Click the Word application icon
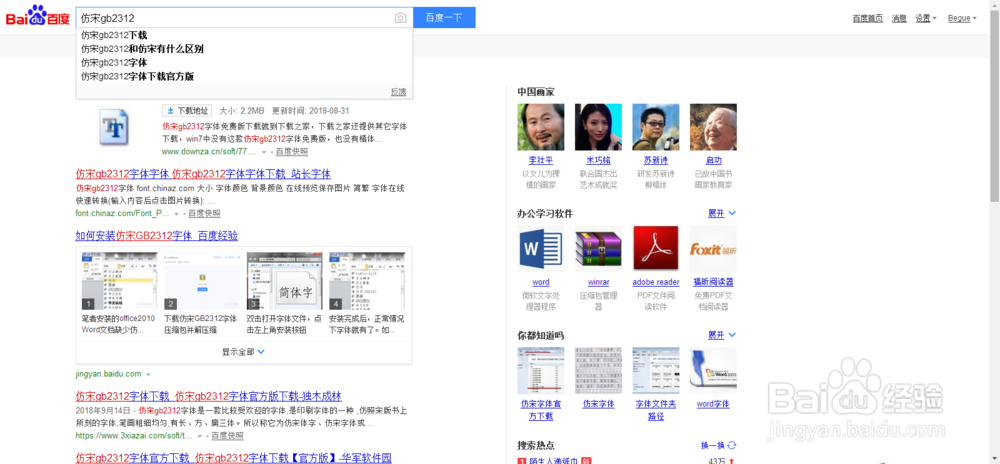Image resolution: width=1000 pixels, height=464 pixels. (x=541, y=249)
